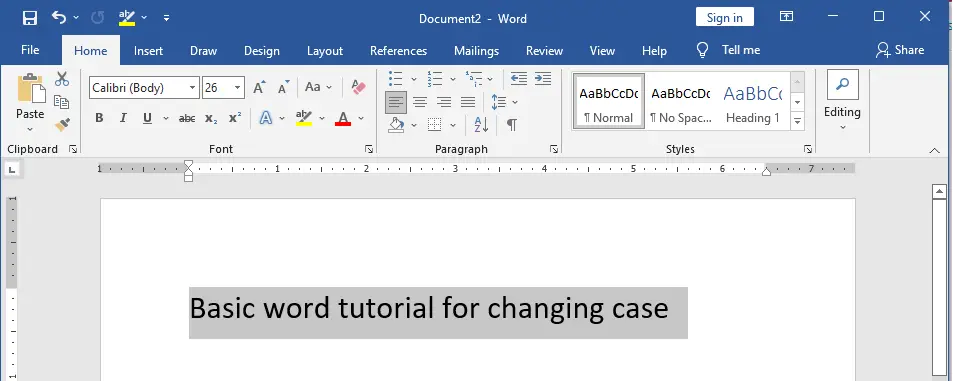Go to the References tab
Screen dimensions: 953x381
398,51
